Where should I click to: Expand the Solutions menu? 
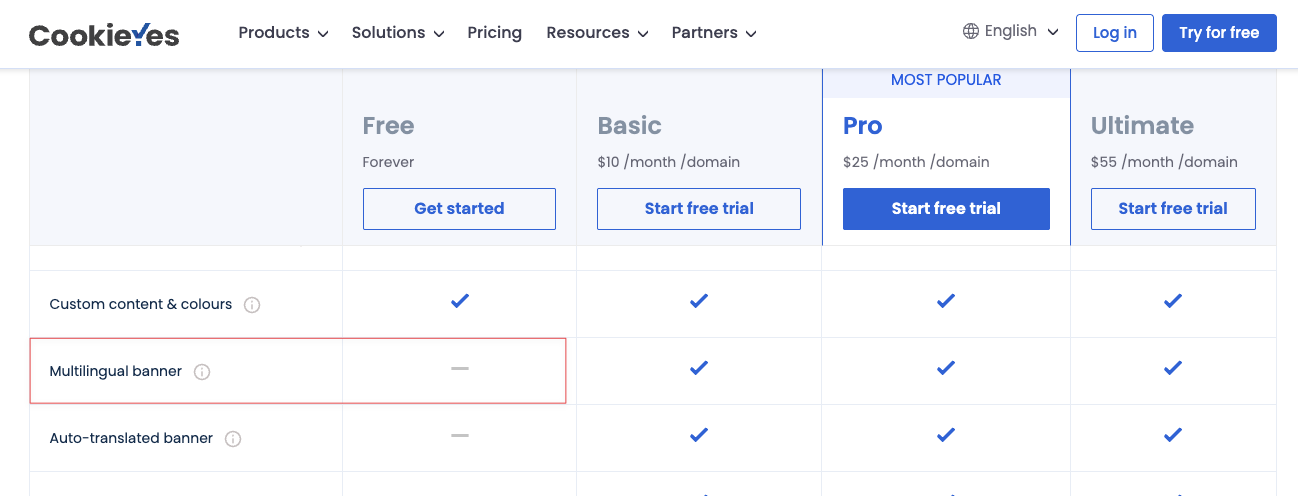pos(398,33)
